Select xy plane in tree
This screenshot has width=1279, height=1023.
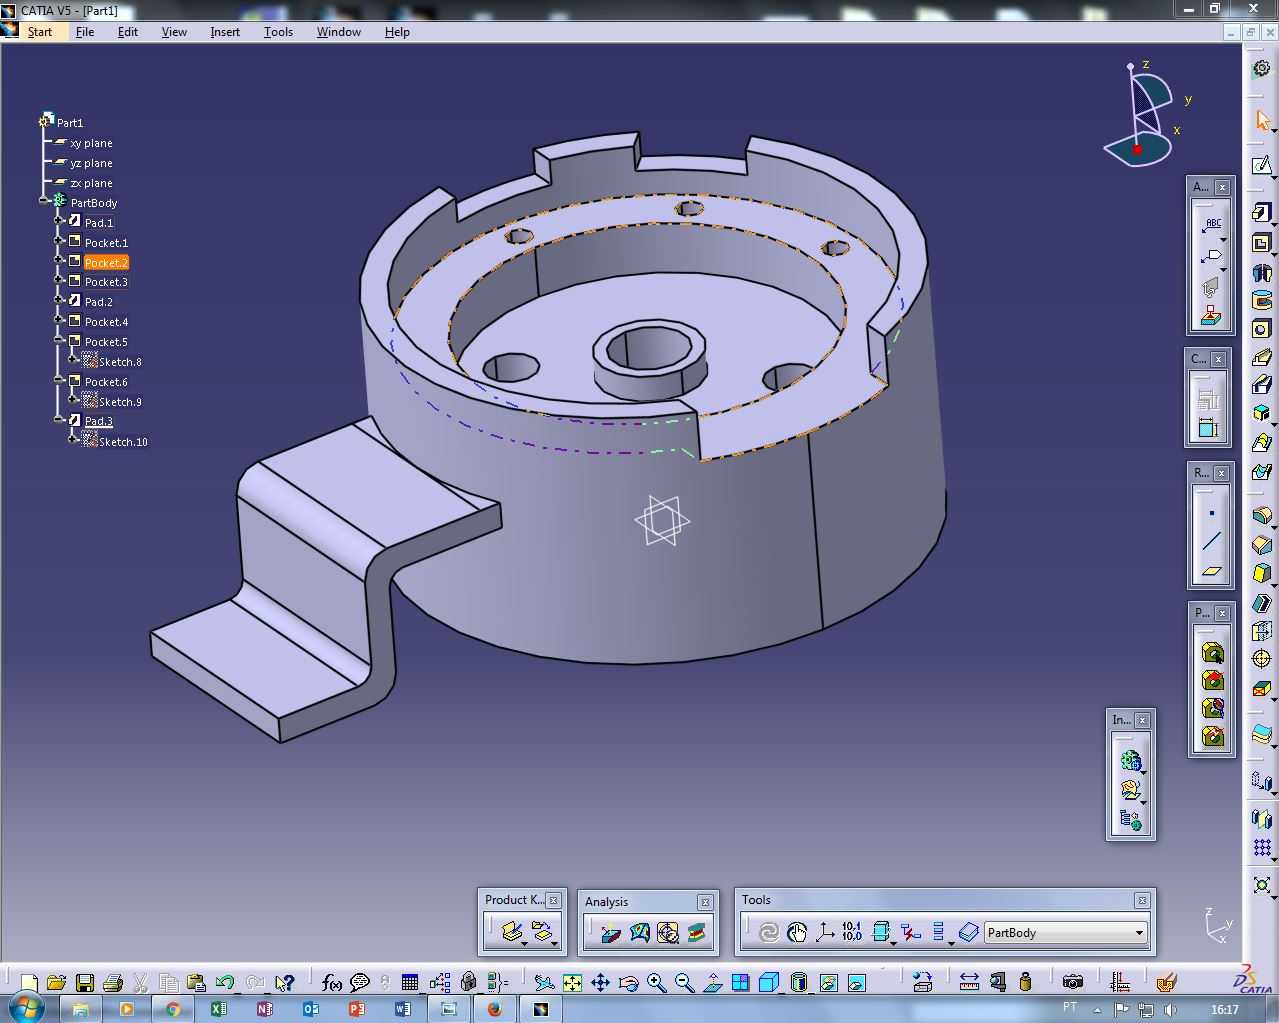(x=91, y=143)
